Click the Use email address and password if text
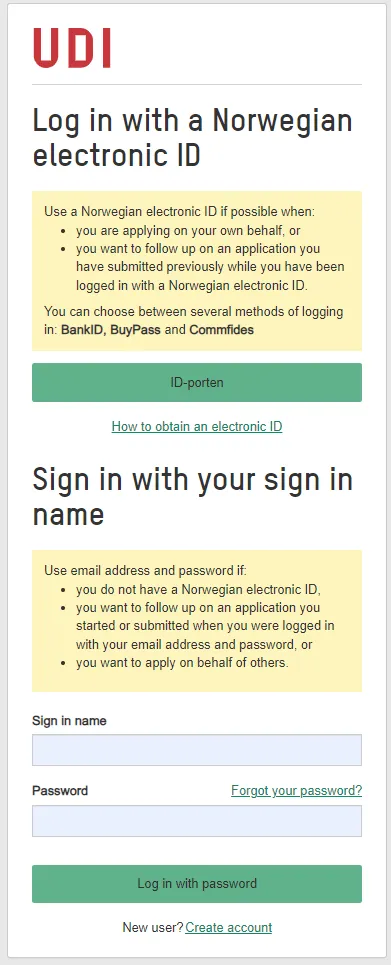Viewport: 391px width, 965px height. [145, 571]
